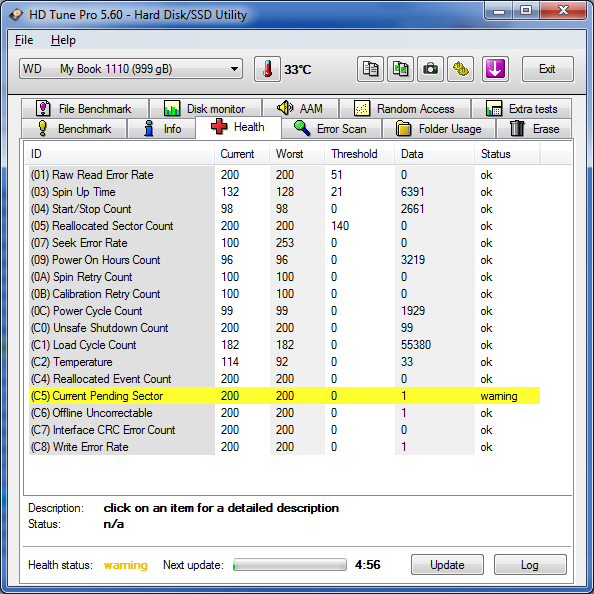Switch to the Benchmark tab

pyautogui.click(x=74, y=129)
